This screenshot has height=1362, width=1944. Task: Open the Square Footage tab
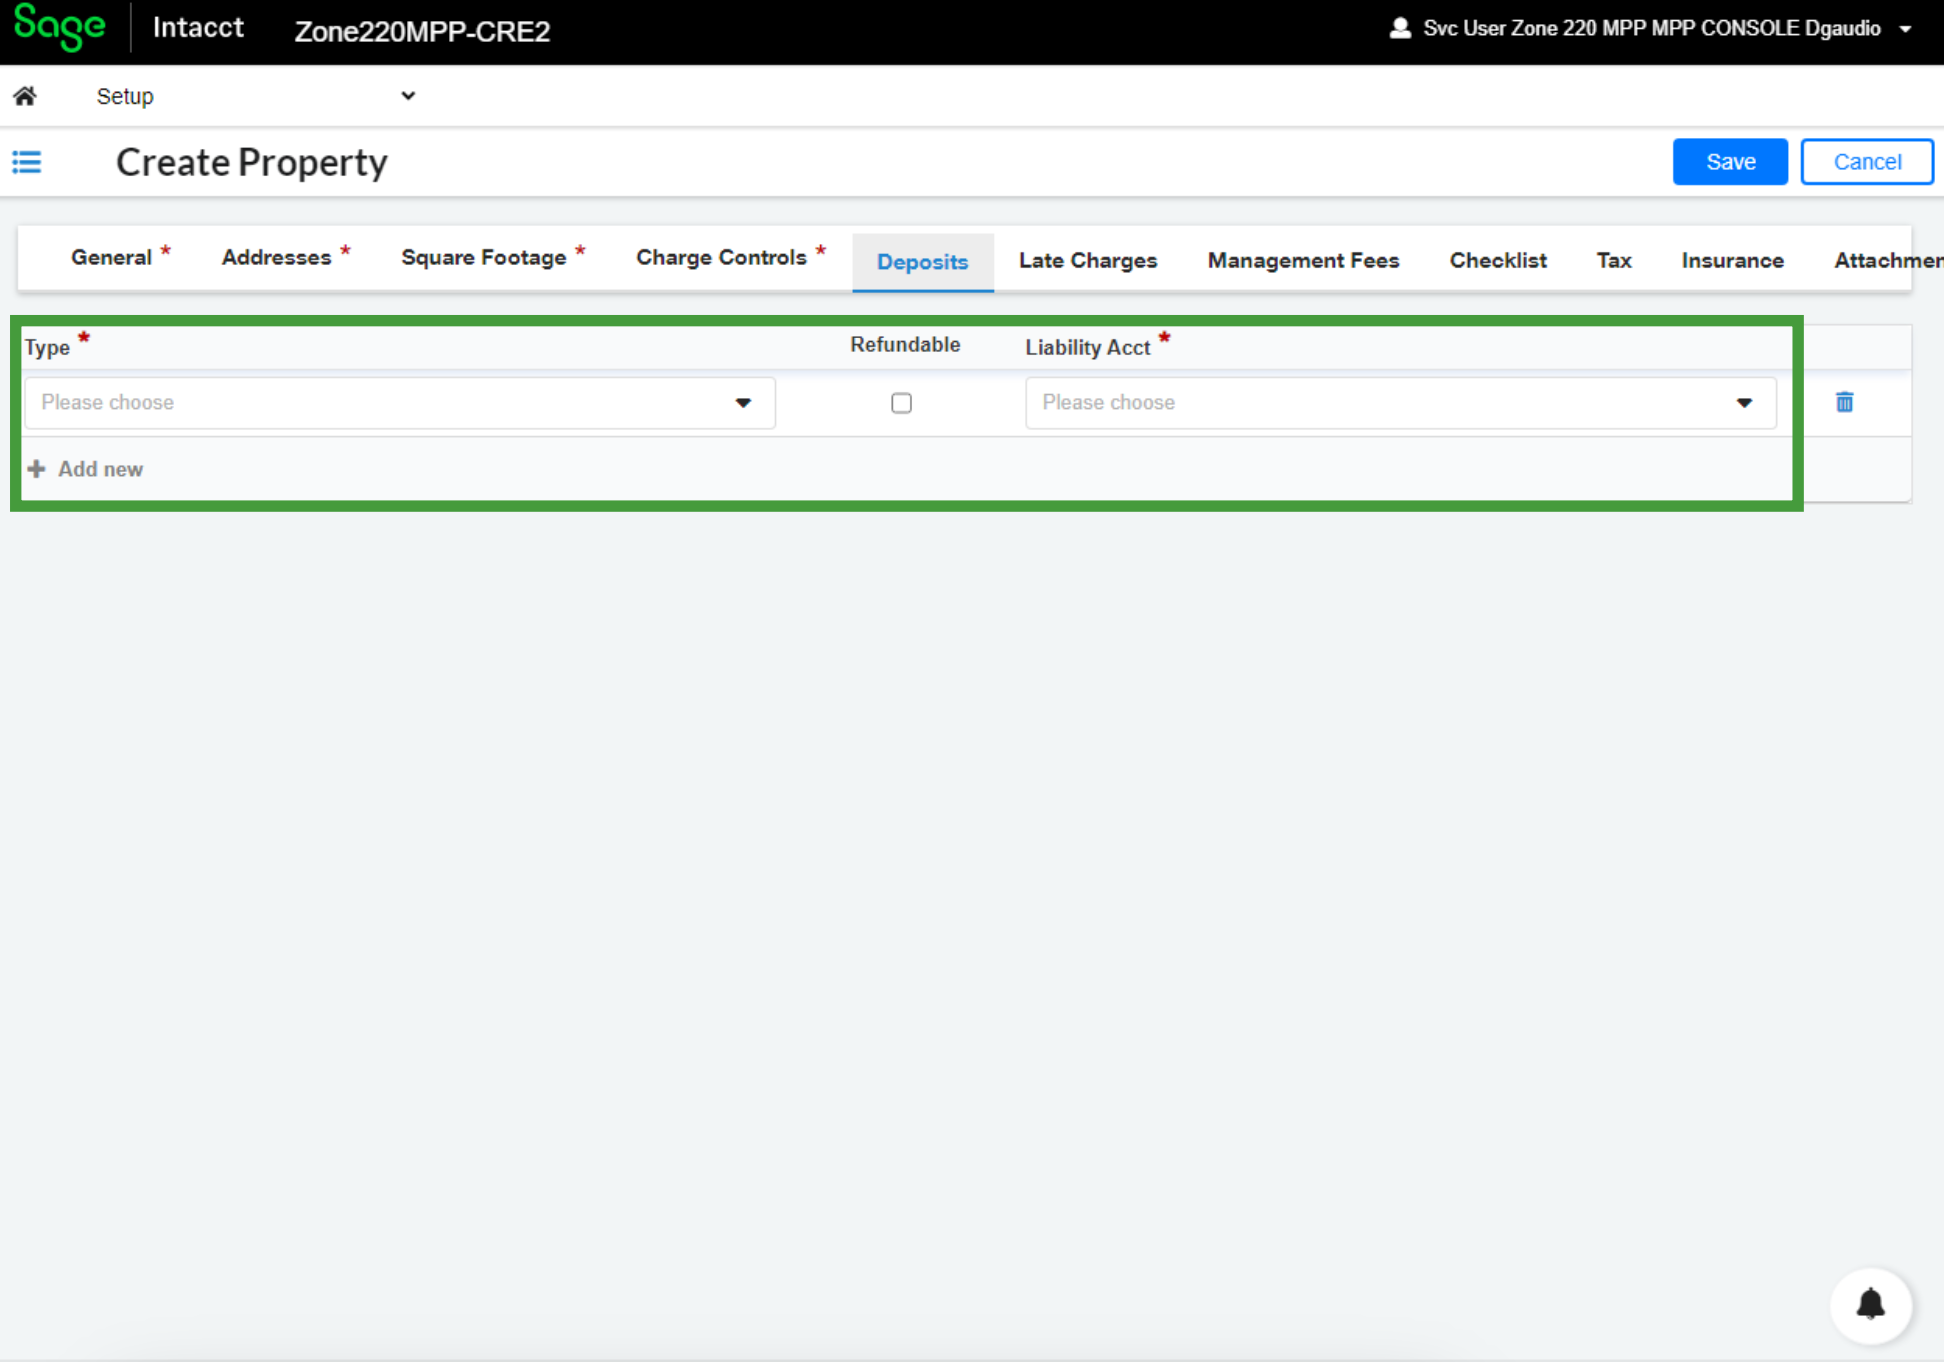point(492,258)
